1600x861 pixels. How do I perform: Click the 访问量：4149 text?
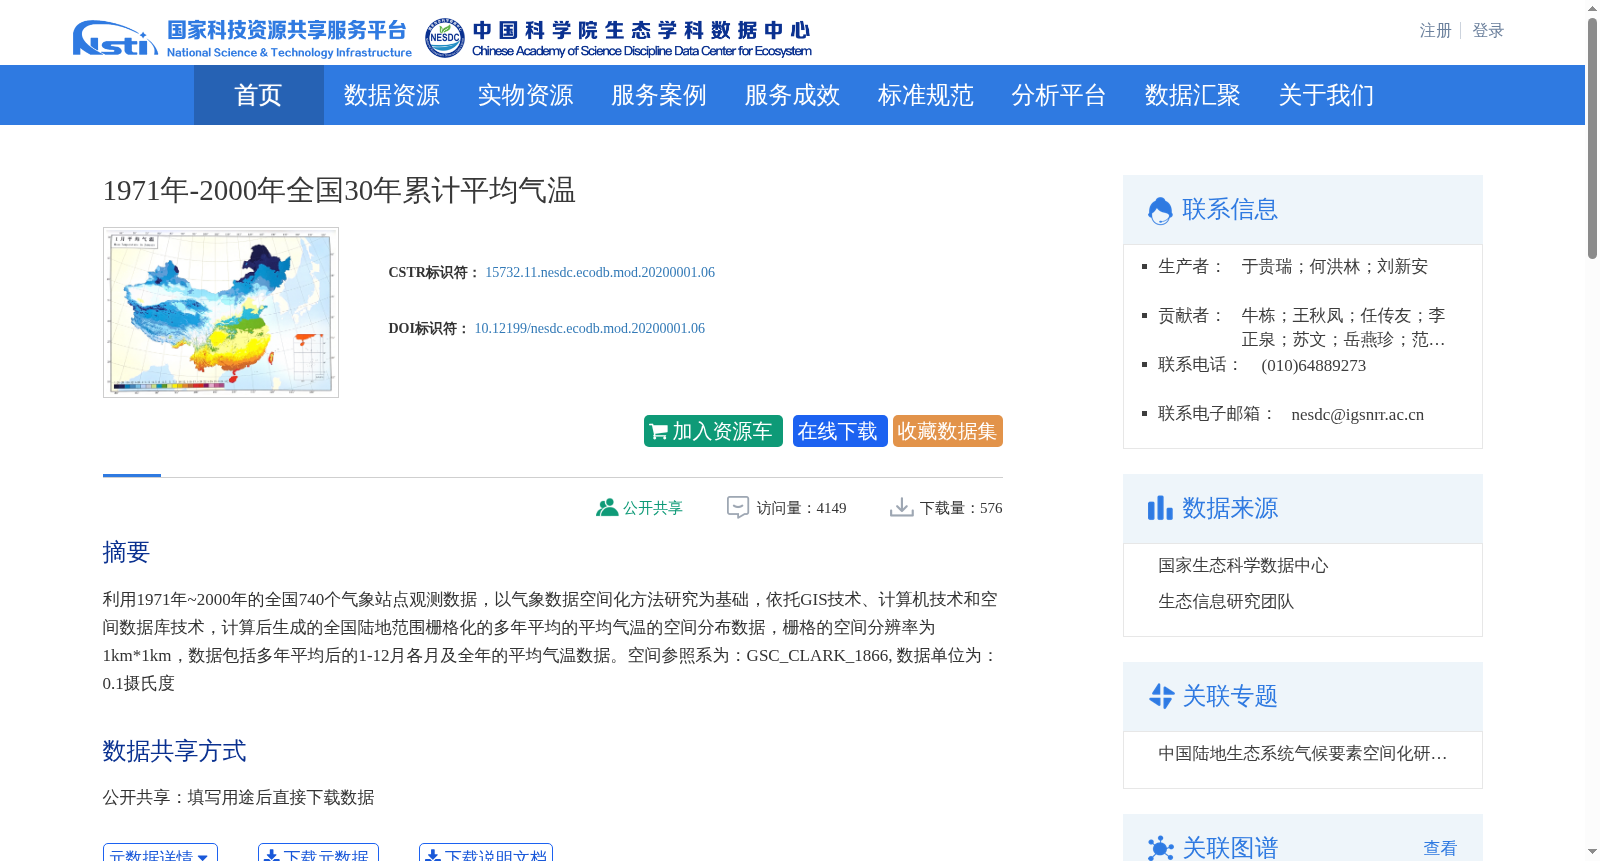801,508
